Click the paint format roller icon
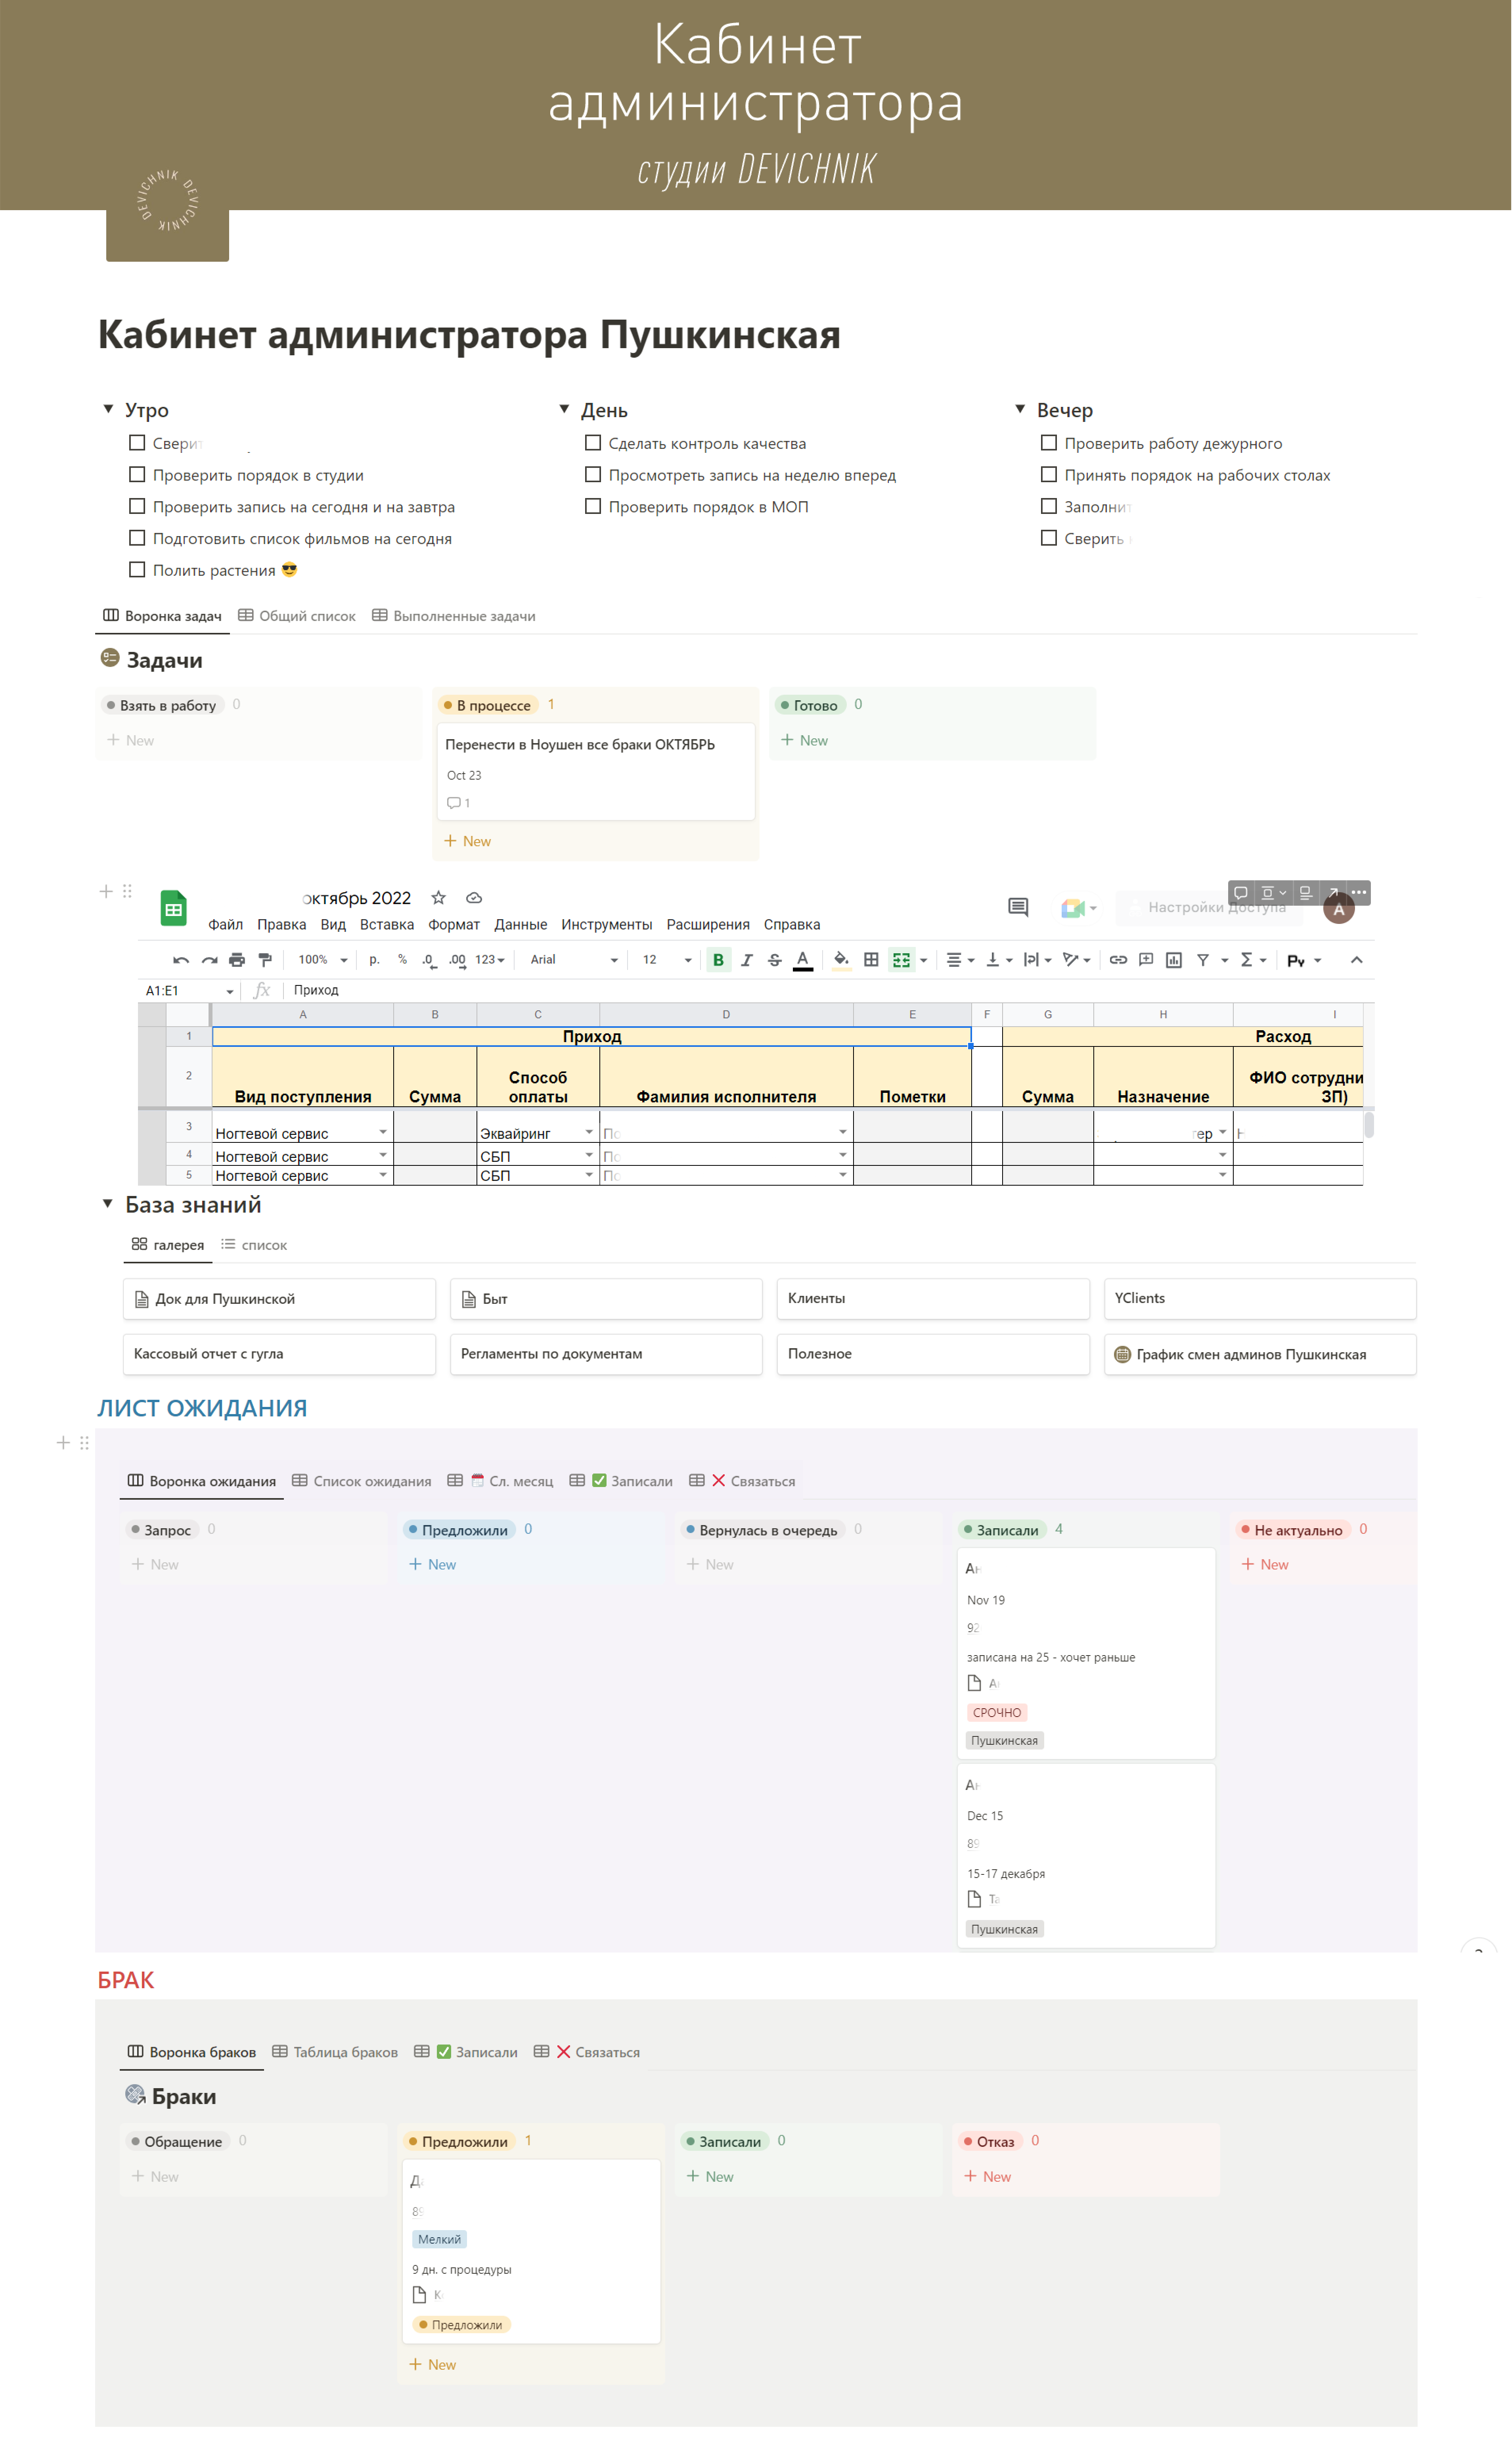The width and height of the screenshot is (1512, 2449). (265, 960)
